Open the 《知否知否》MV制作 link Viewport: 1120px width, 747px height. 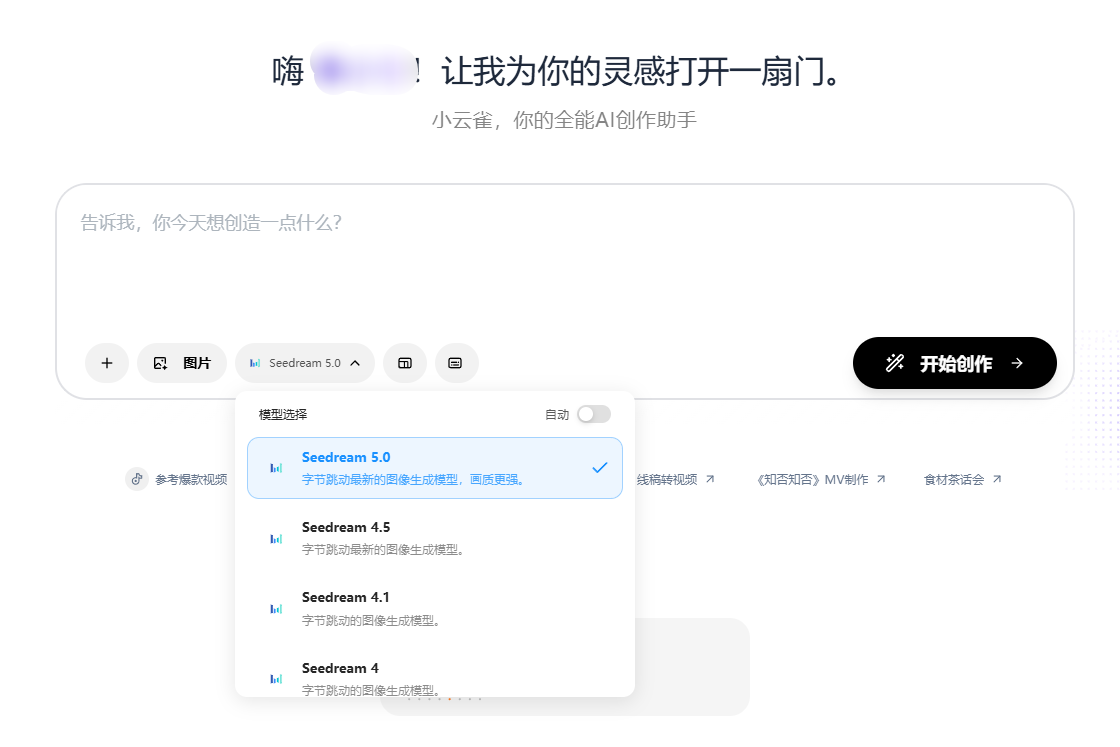[812, 479]
